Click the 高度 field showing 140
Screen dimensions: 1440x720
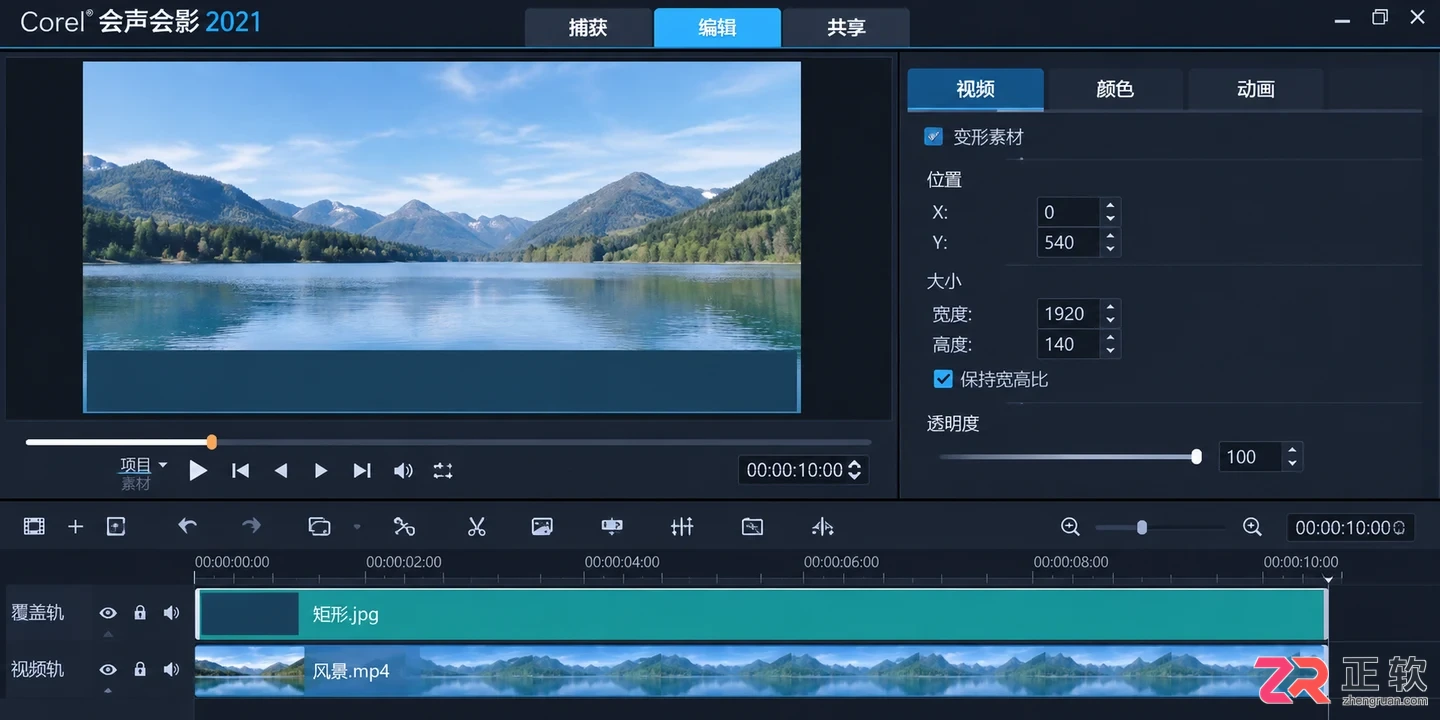point(1069,344)
